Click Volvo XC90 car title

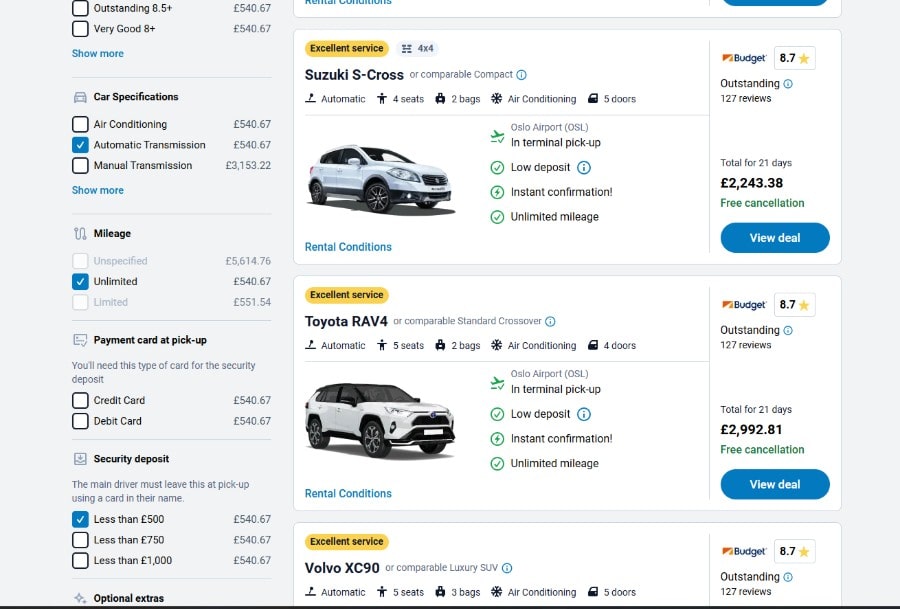[342, 568]
